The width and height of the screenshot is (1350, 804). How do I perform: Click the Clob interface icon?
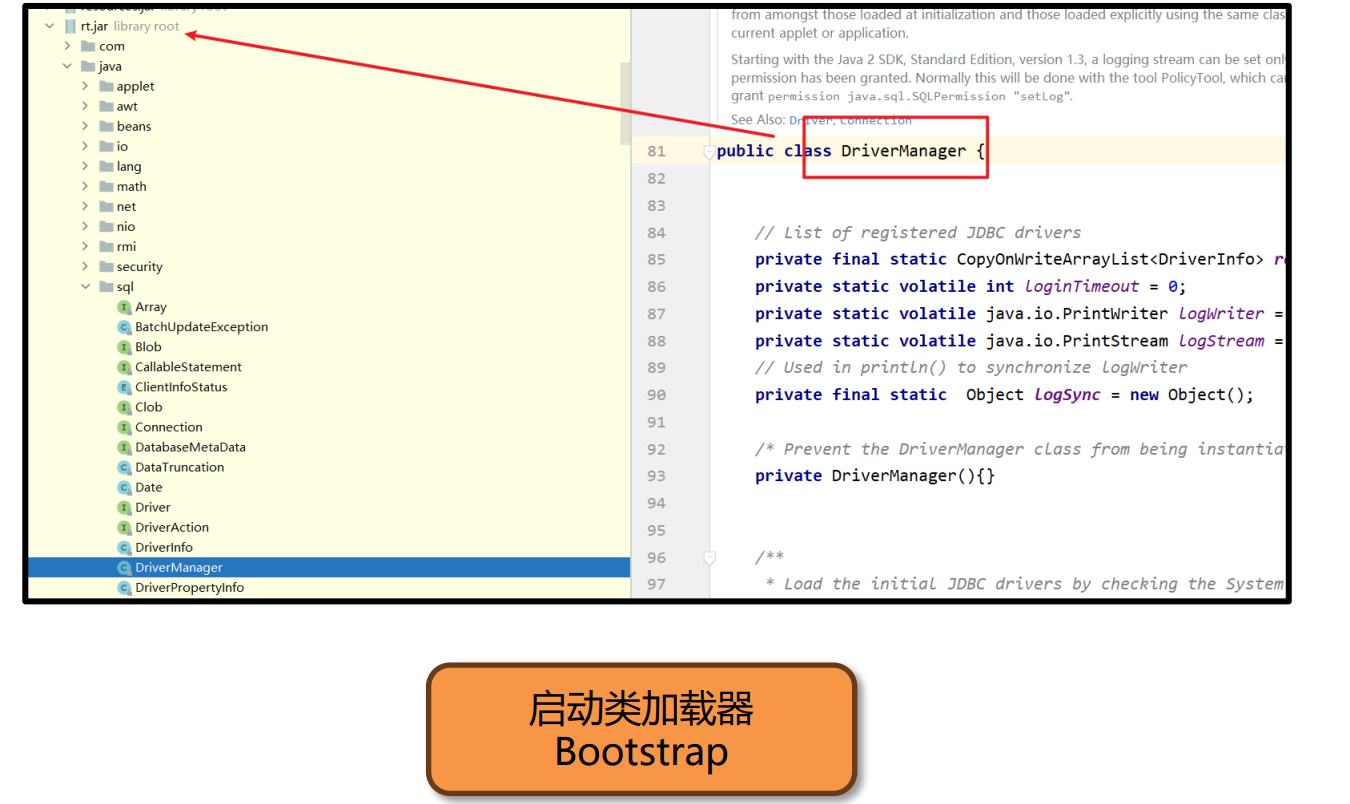click(x=124, y=407)
